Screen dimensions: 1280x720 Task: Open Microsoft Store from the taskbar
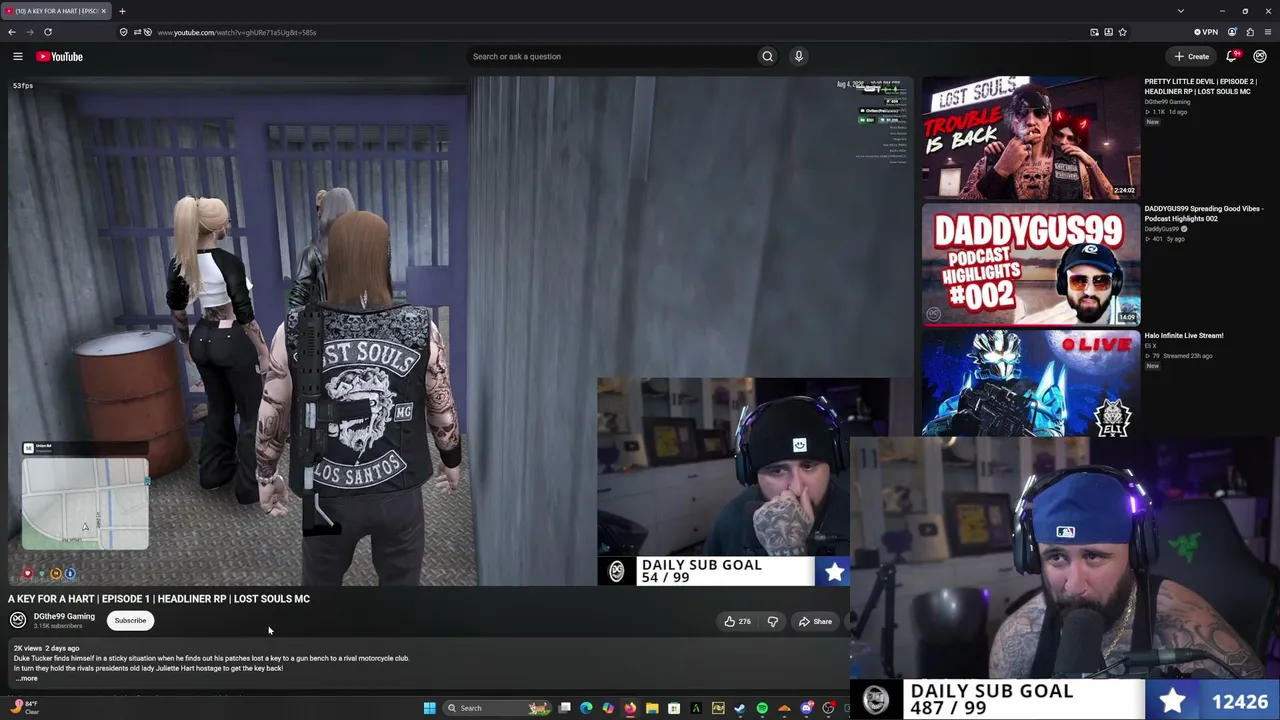click(674, 708)
